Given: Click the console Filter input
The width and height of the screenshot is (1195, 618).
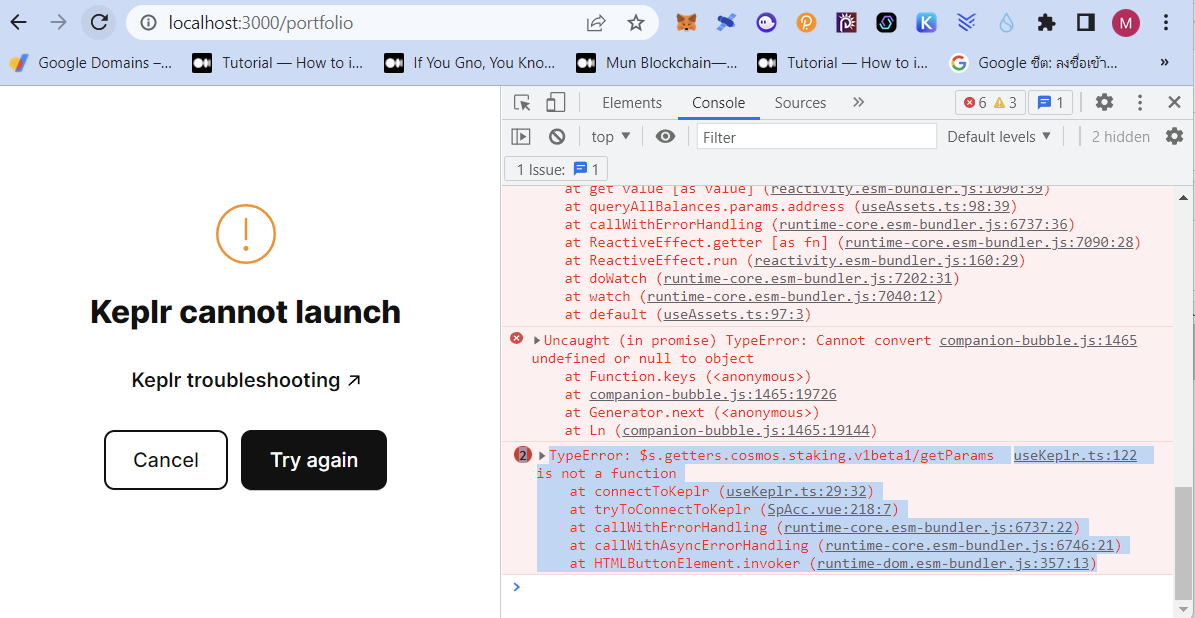Looking at the screenshot, I should click(x=816, y=136).
